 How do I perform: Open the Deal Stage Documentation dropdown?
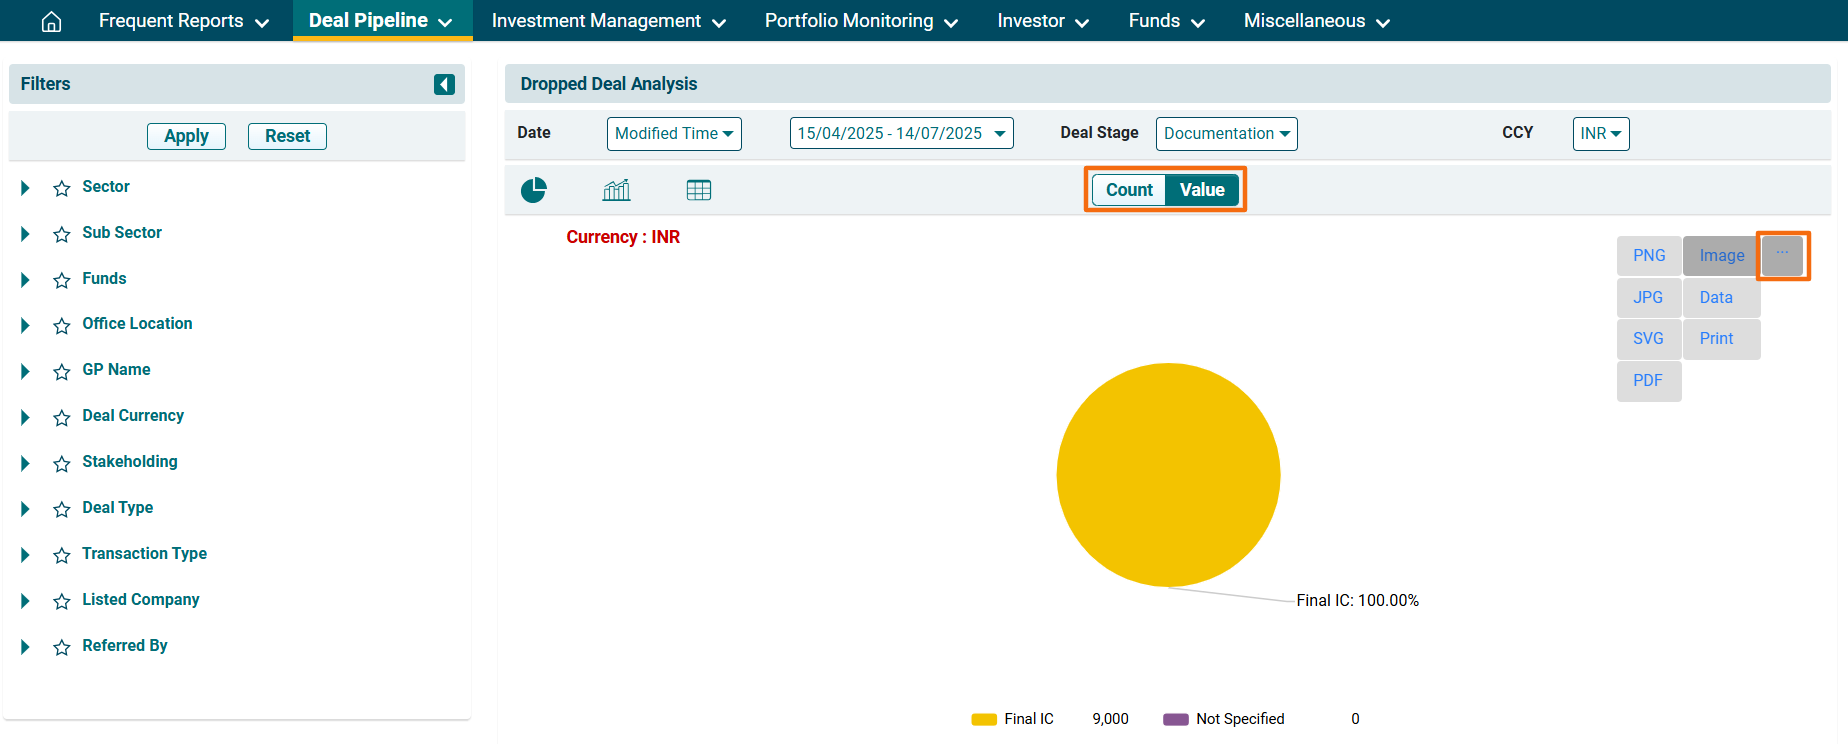coord(1226,134)
